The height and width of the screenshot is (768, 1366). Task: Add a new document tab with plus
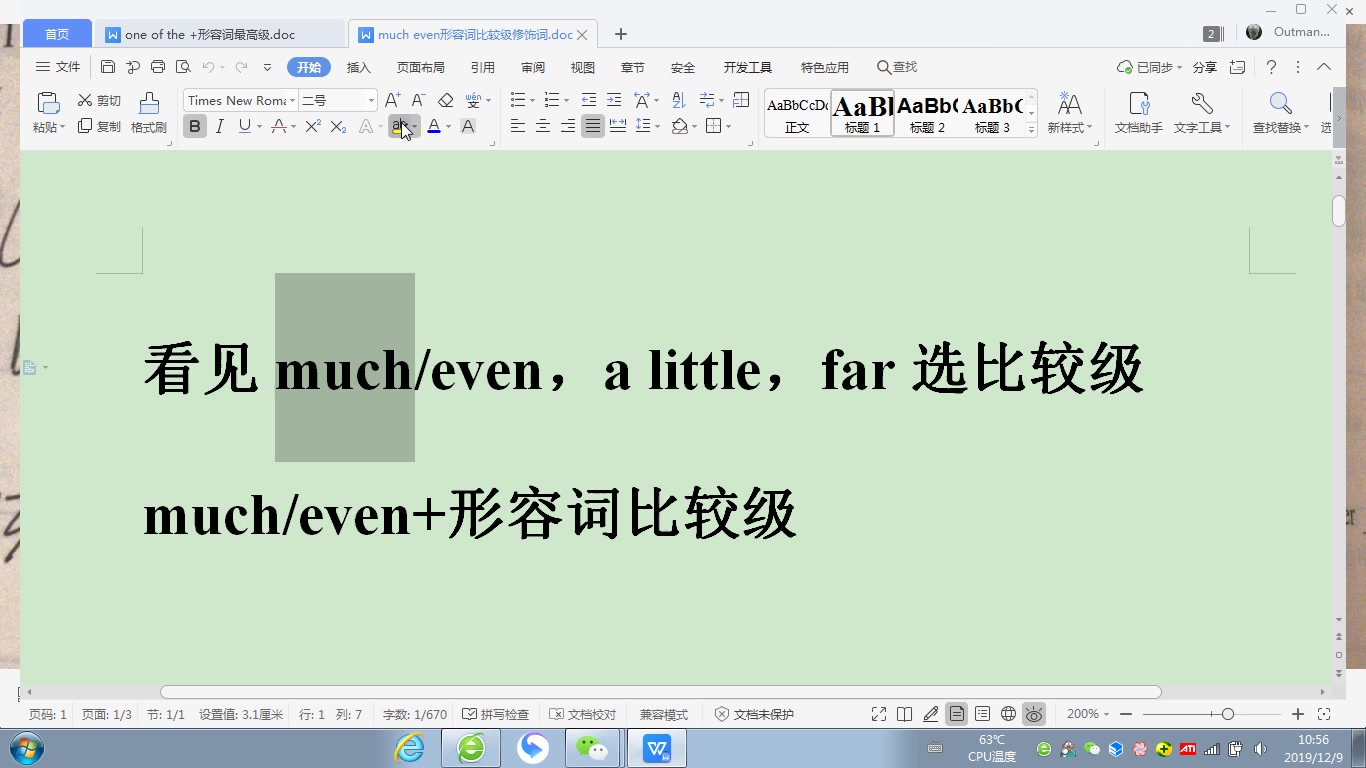(621, 34)
